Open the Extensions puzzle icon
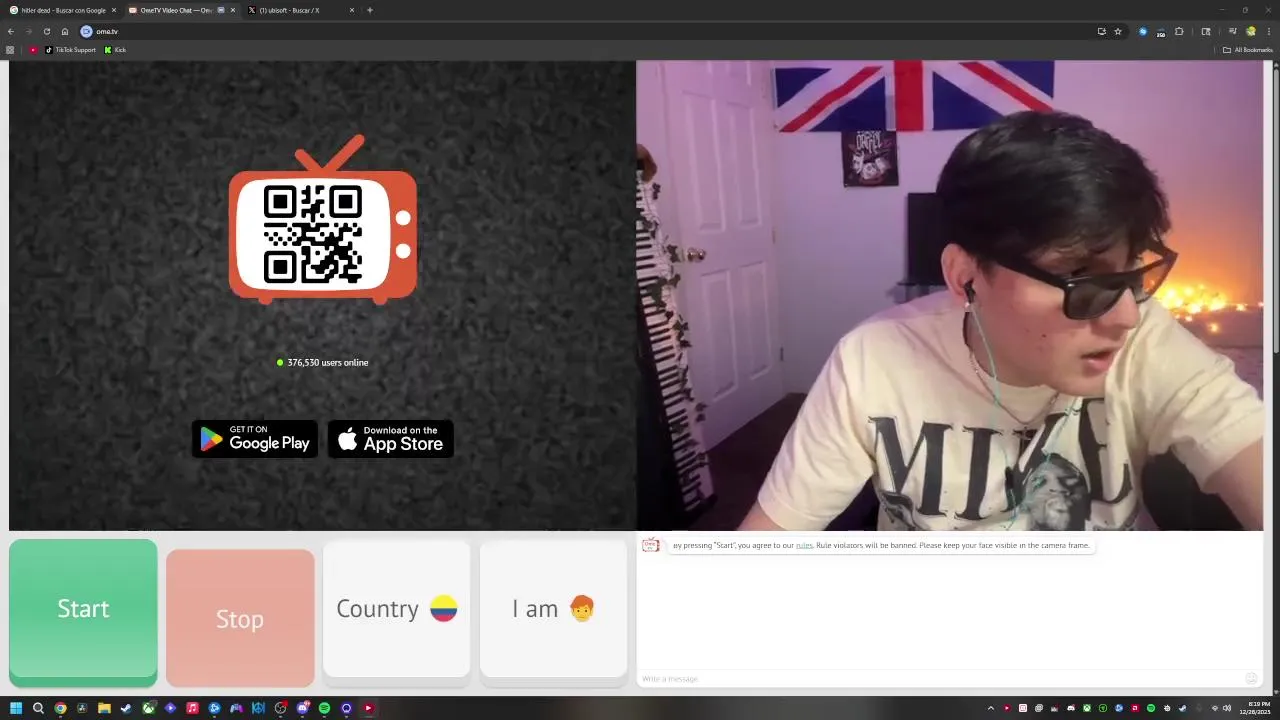The width and height of the screenshot is (1280, 720). click(x=1179, y=31)
